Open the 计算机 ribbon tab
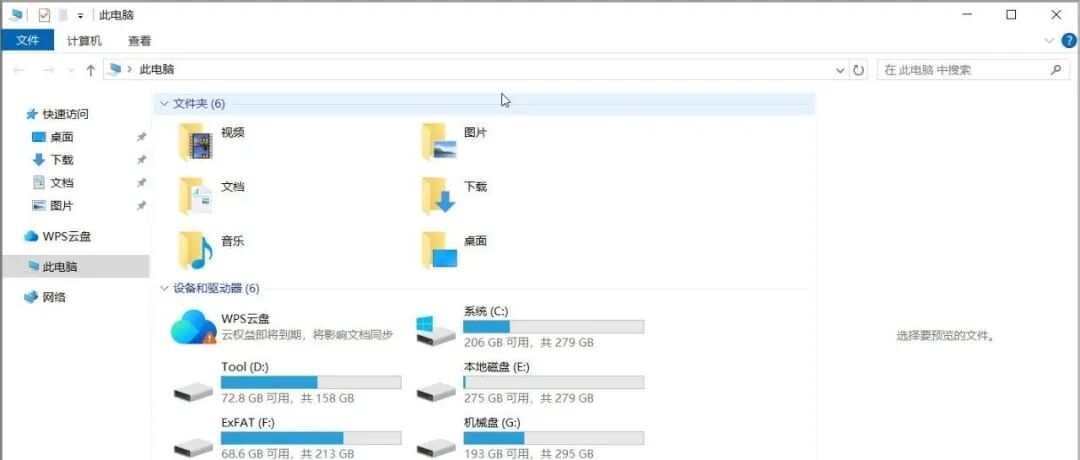This screenshot has height=460, width=1080. coord(84,41)
